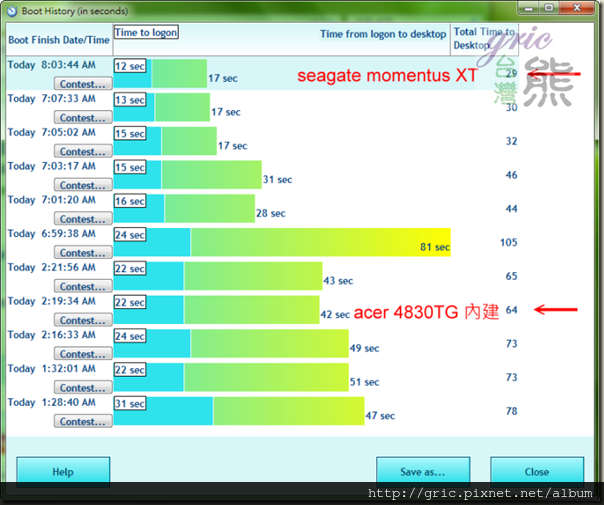Maximize the Boot History window
604x505 pixels.
[x=549, y=8]
